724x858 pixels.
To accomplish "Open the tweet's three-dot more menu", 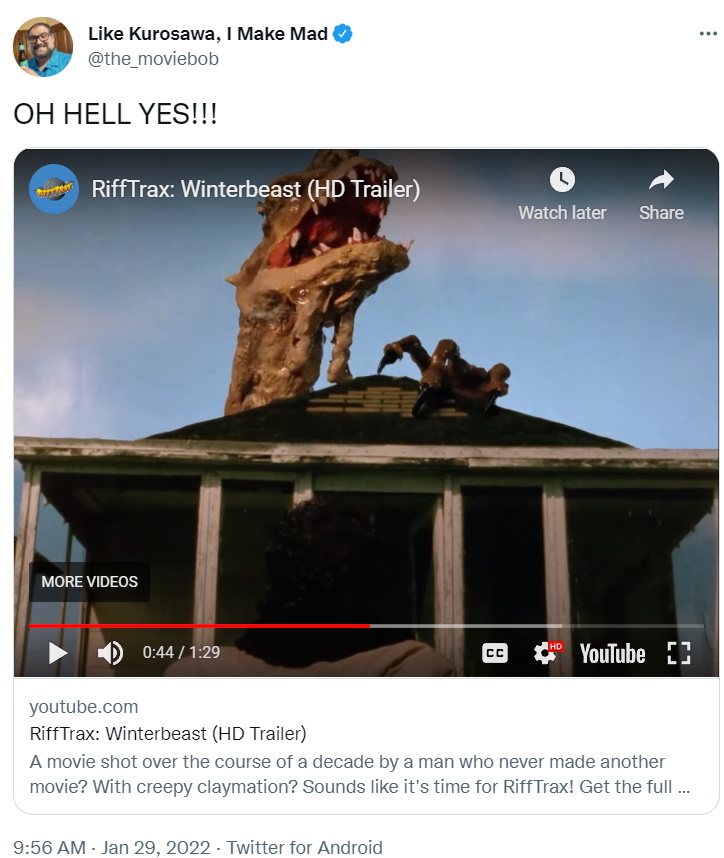I will (x=708, y=34).
